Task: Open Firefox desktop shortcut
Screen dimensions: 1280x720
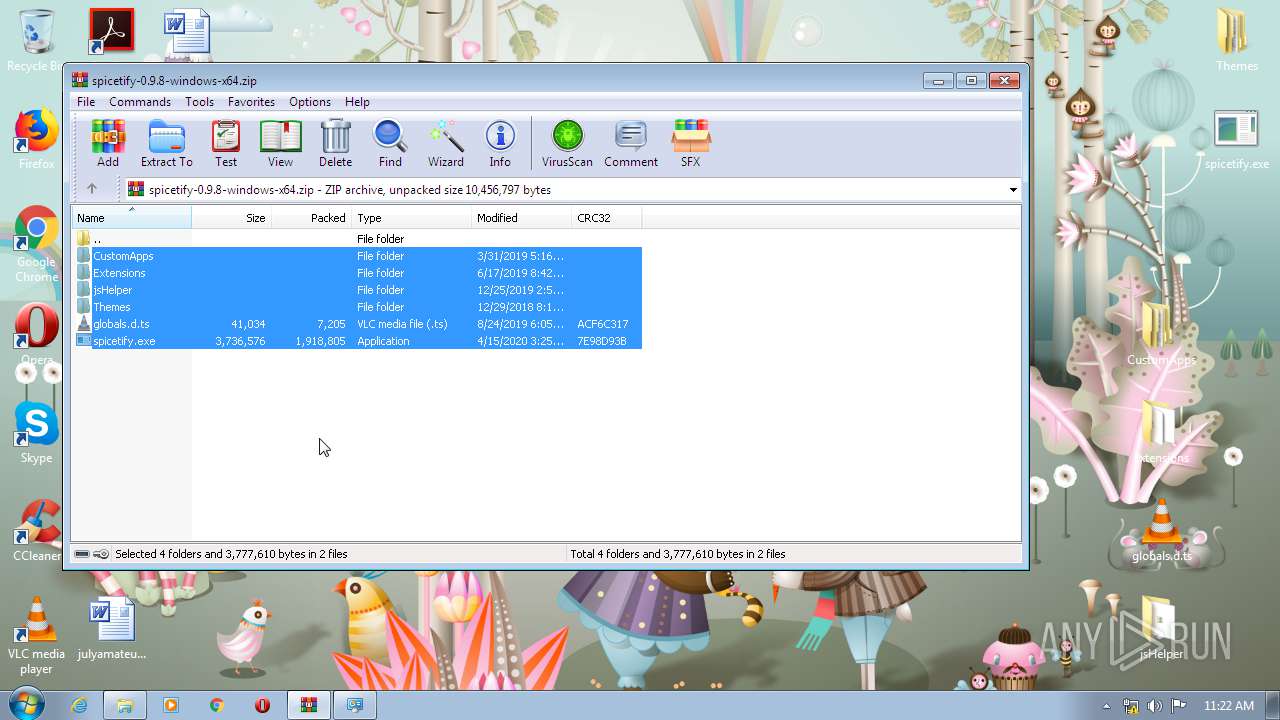Action: pyautogui.click(x=36, y=140)
